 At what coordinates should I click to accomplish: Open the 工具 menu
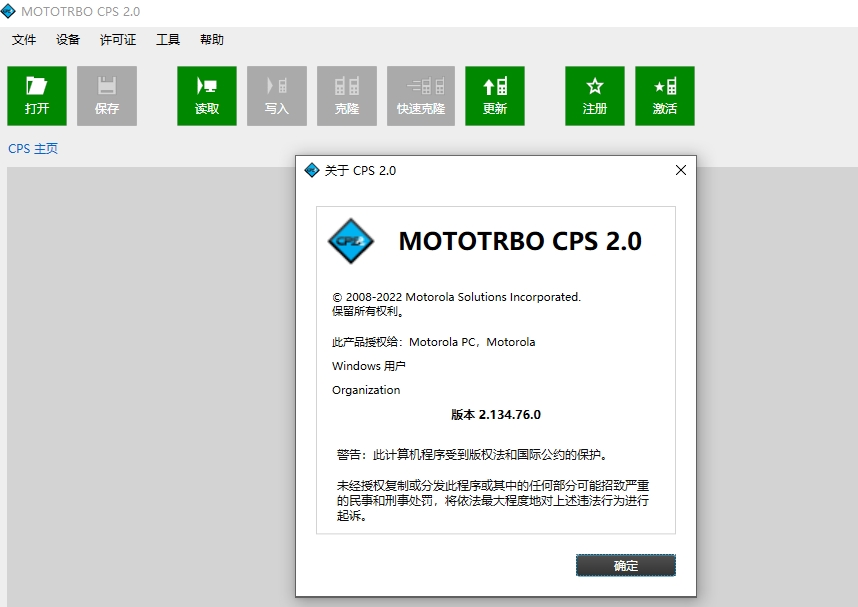pyautogui.click(x=168, y=39)
